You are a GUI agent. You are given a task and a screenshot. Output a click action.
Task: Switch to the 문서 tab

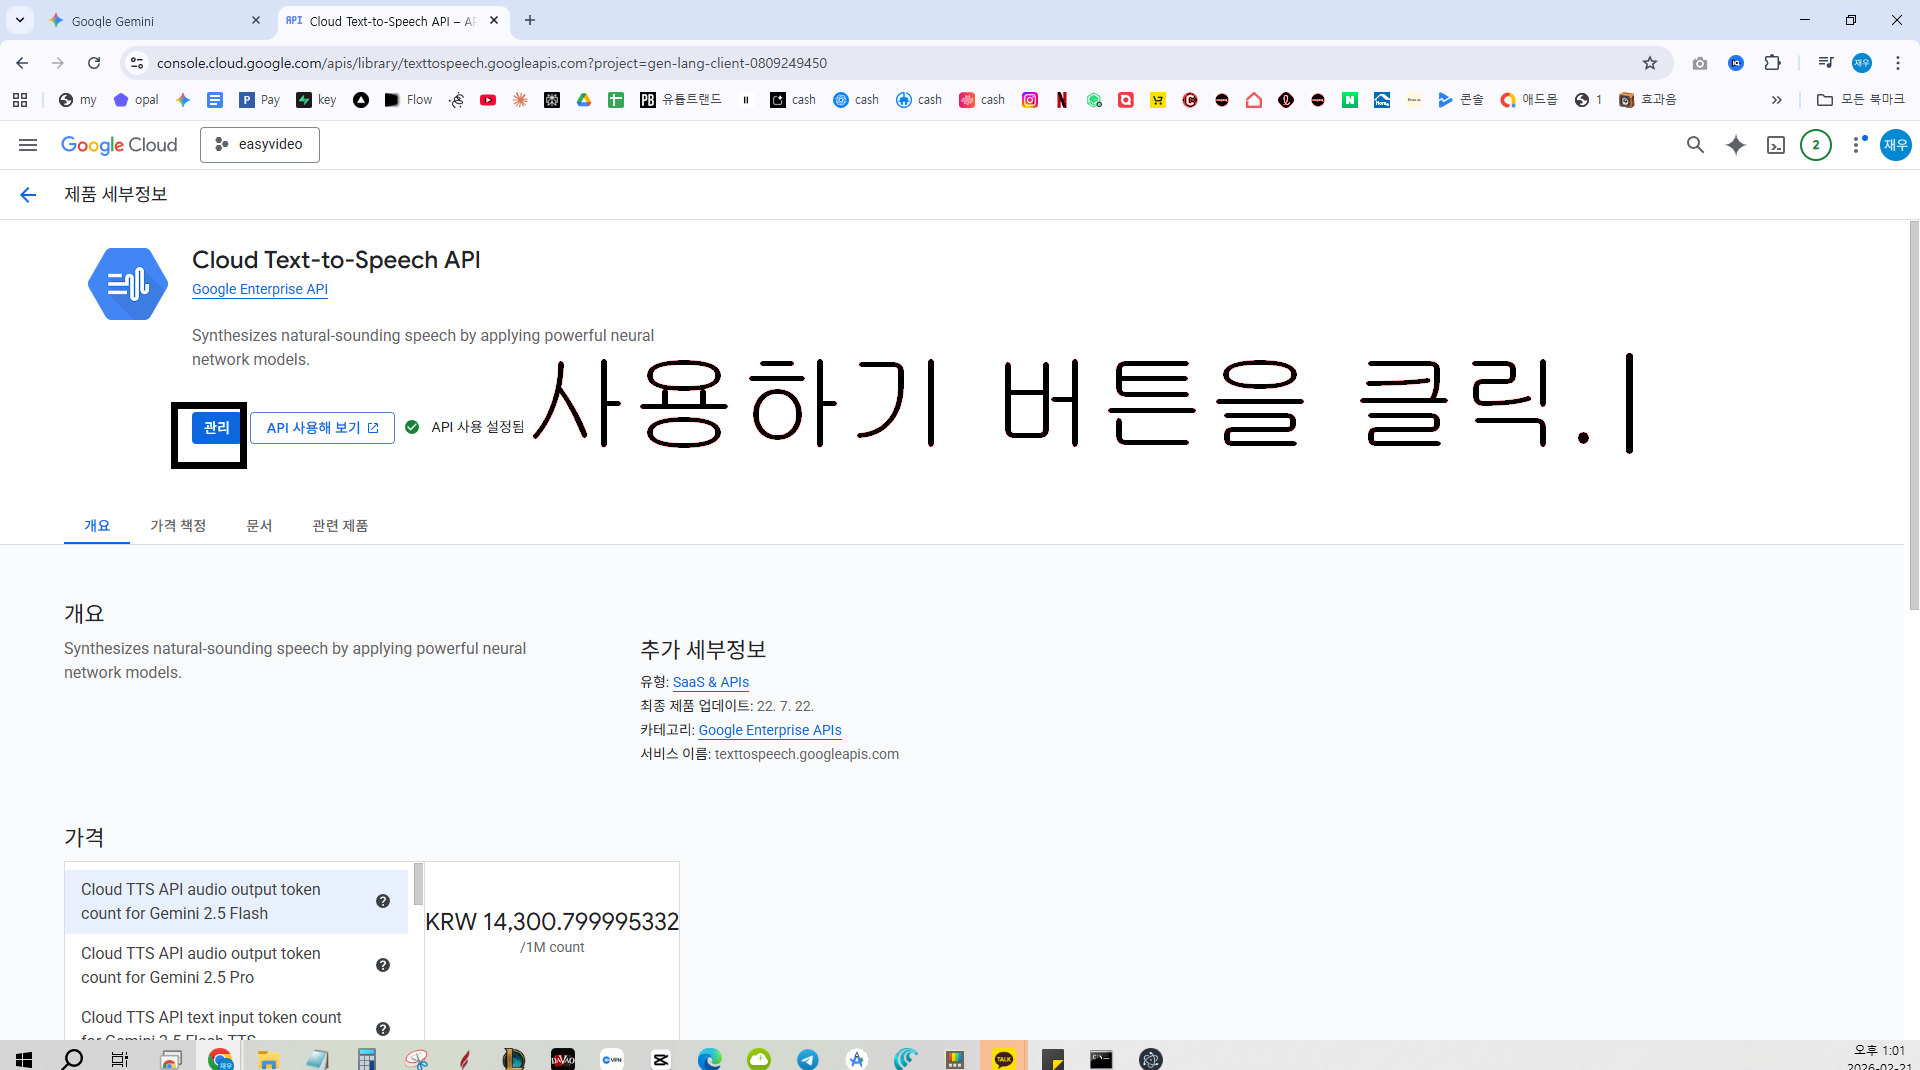(259, 526)
